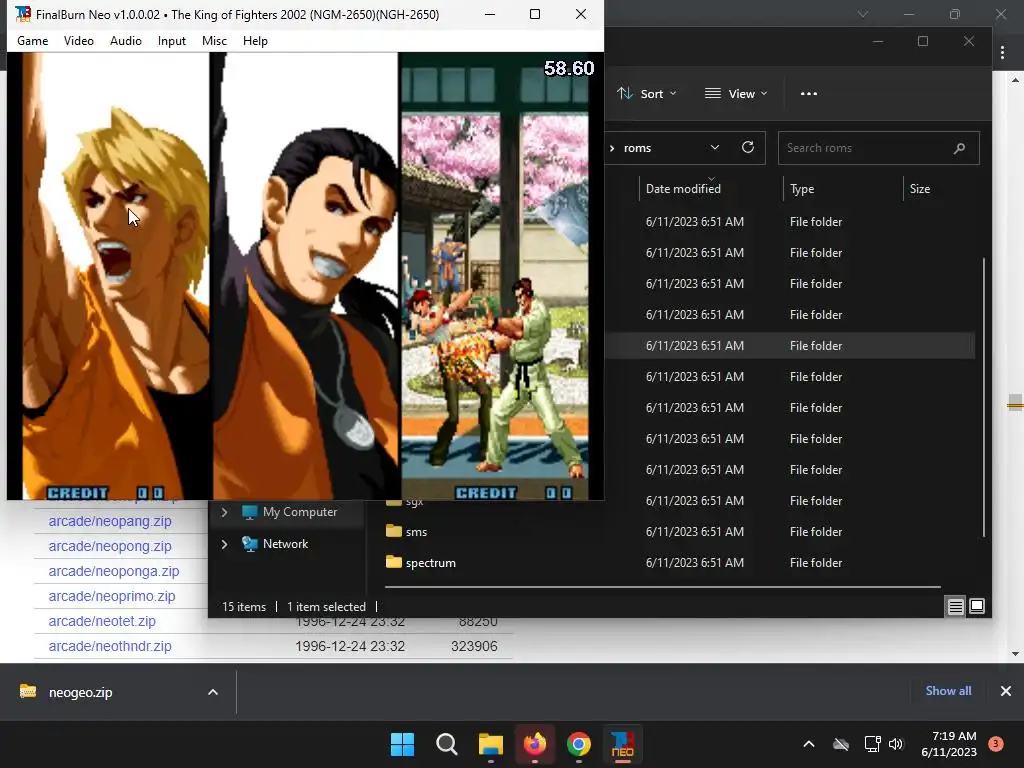Viewport: 1024px width, 768px height.
Task: Open the Windows Start menu
Action: (x=402, y=744)
